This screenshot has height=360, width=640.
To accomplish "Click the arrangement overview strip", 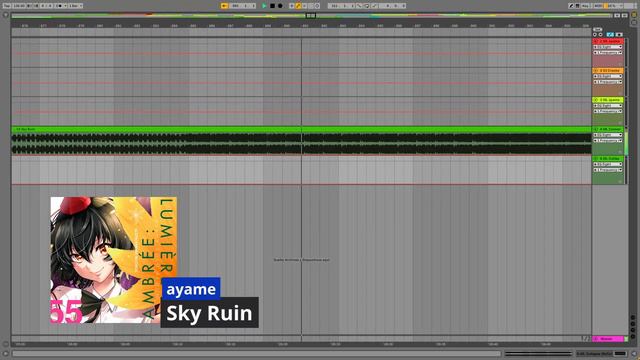I will click(312, 16).
